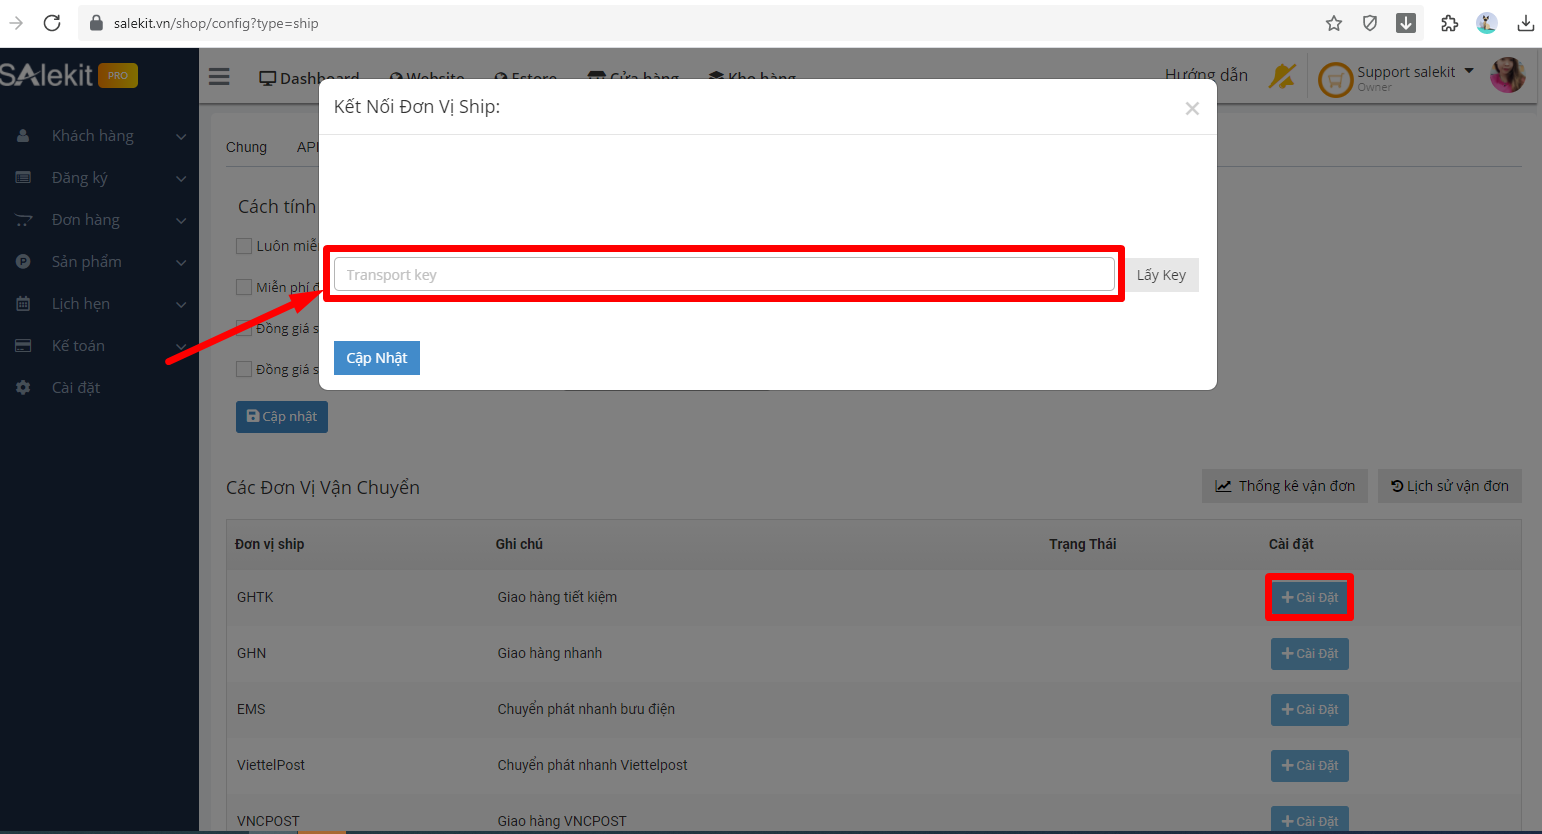Click the Salekit logo
This screenshot has width=1542, height=834.
tap(47, 75)
